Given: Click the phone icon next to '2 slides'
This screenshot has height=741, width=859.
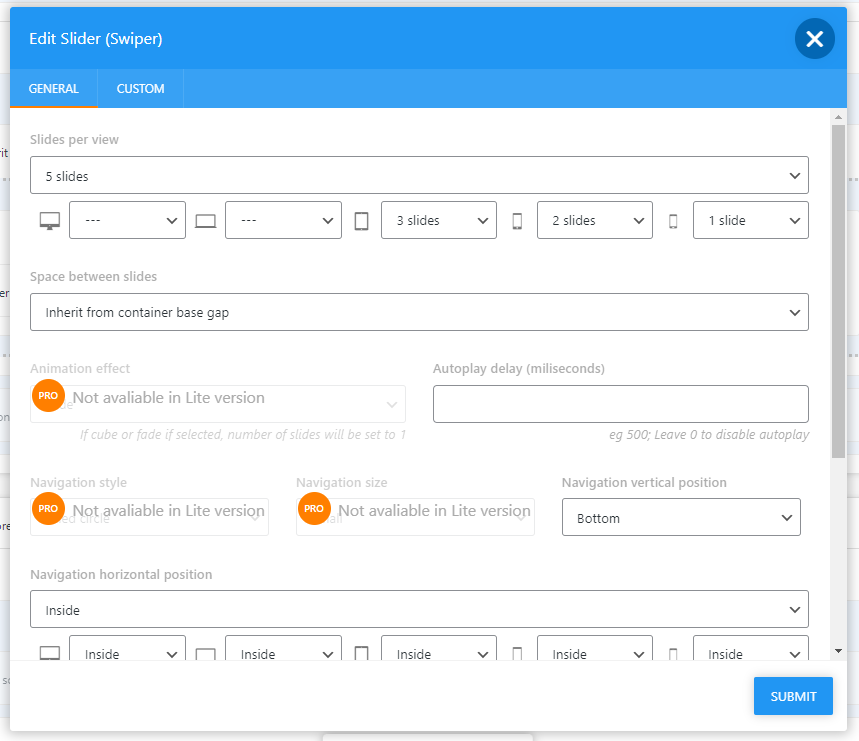Looking at the screenshot, I should click(x=517, y=221).
